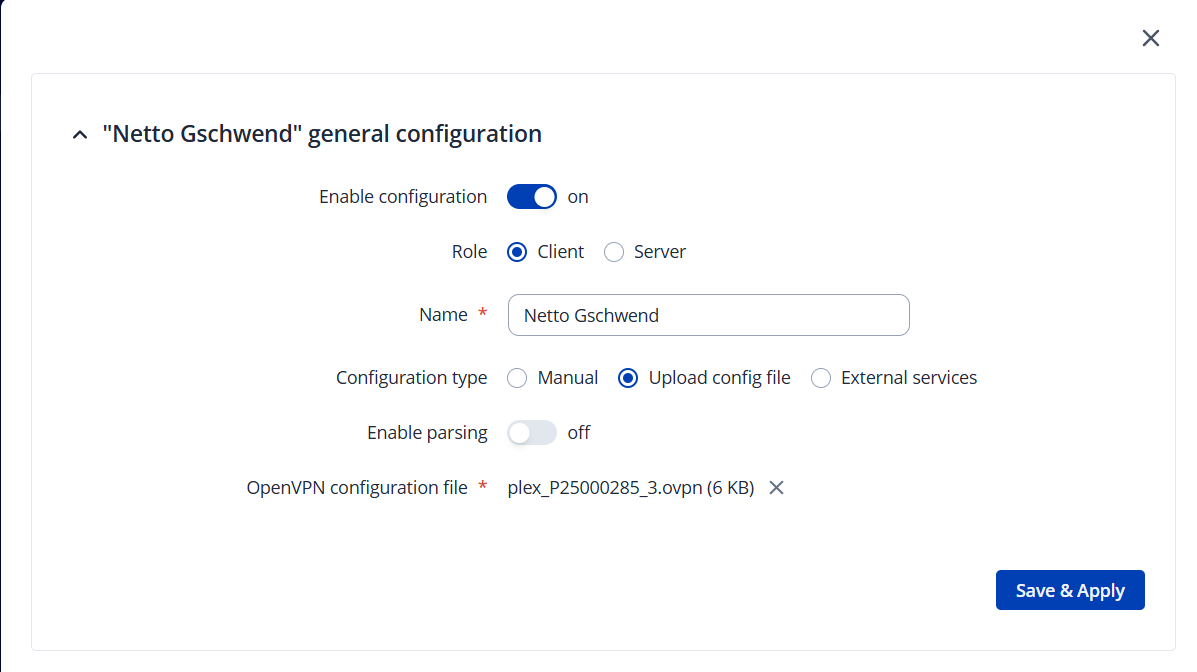The height and width of the screenshot is (672, 1197).
Task: Remove the uploaded plex_P25000285_3.ovpn file
Action: 776,488
